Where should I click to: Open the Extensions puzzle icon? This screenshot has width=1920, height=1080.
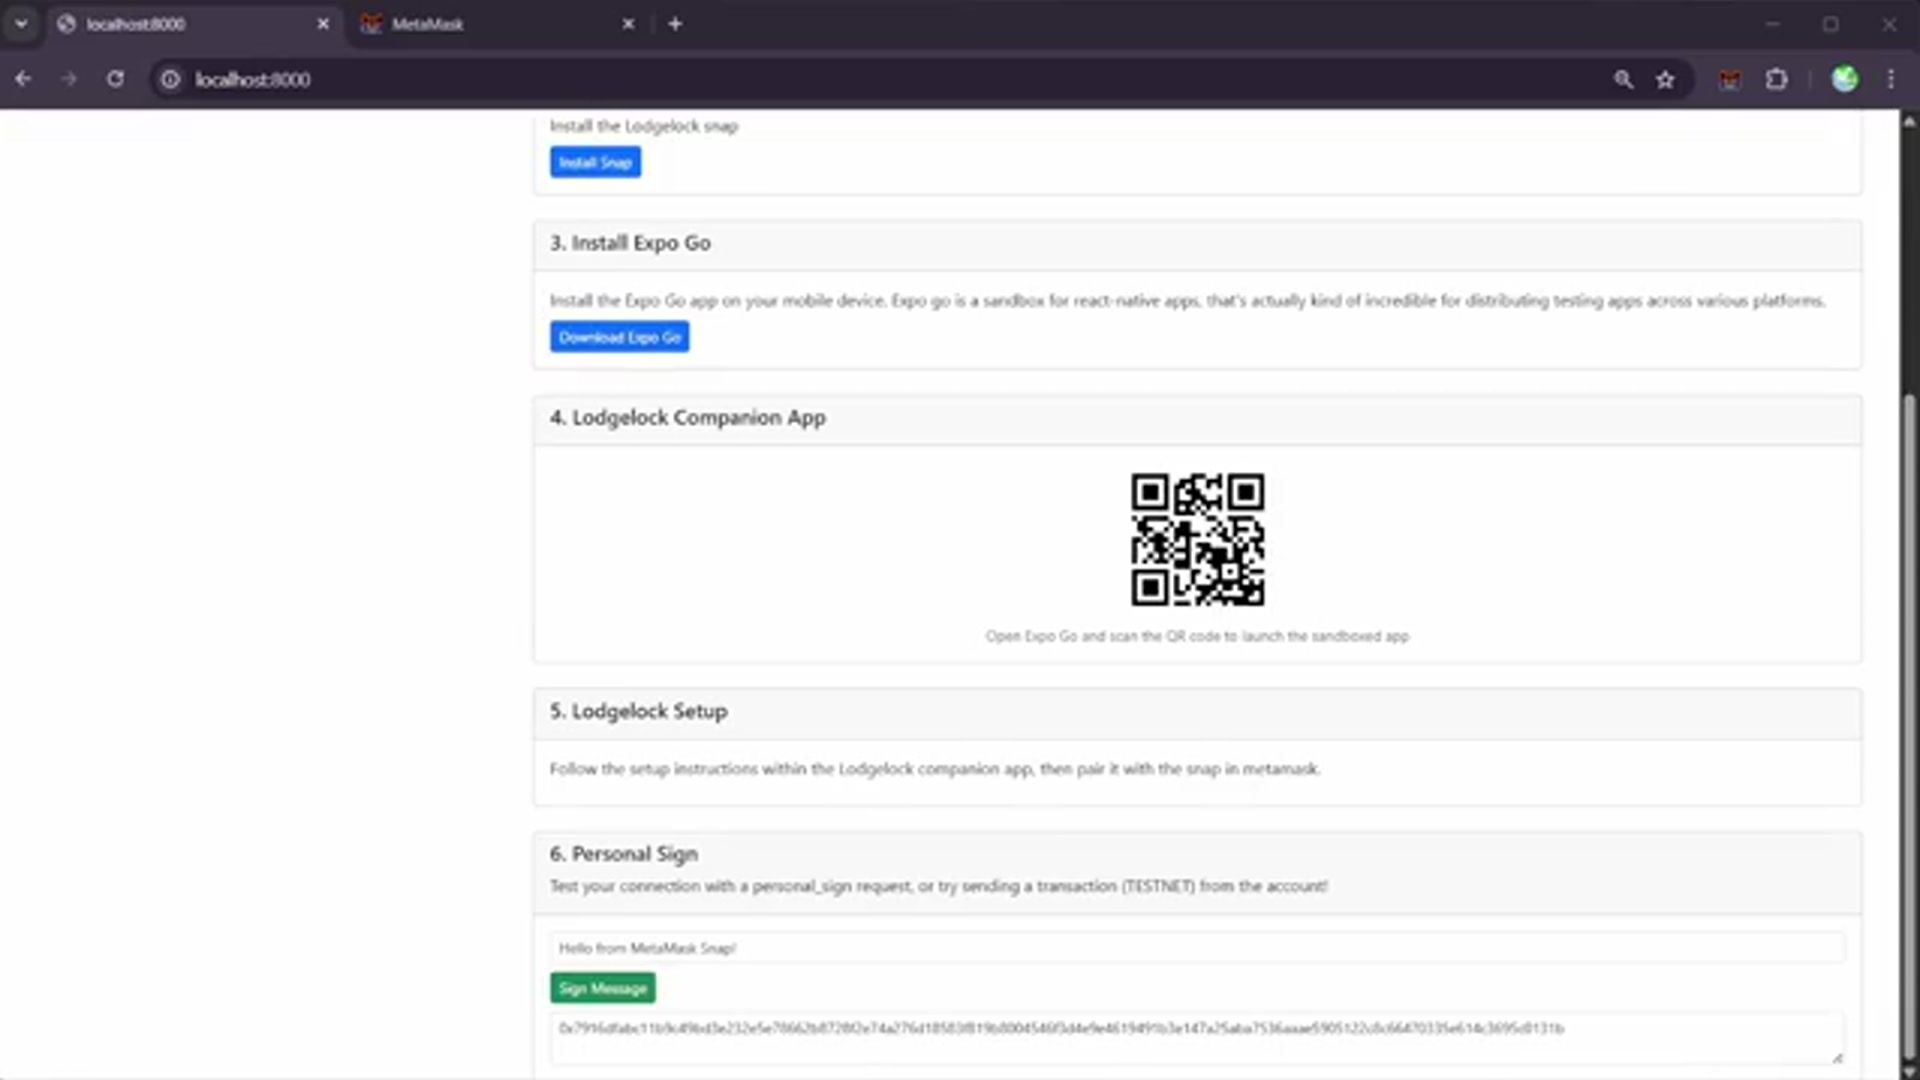click(x=1777, y=79)
